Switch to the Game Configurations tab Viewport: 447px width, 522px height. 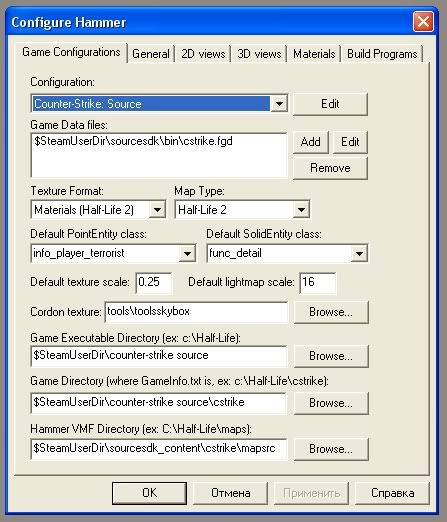click(x=71, y=52)
